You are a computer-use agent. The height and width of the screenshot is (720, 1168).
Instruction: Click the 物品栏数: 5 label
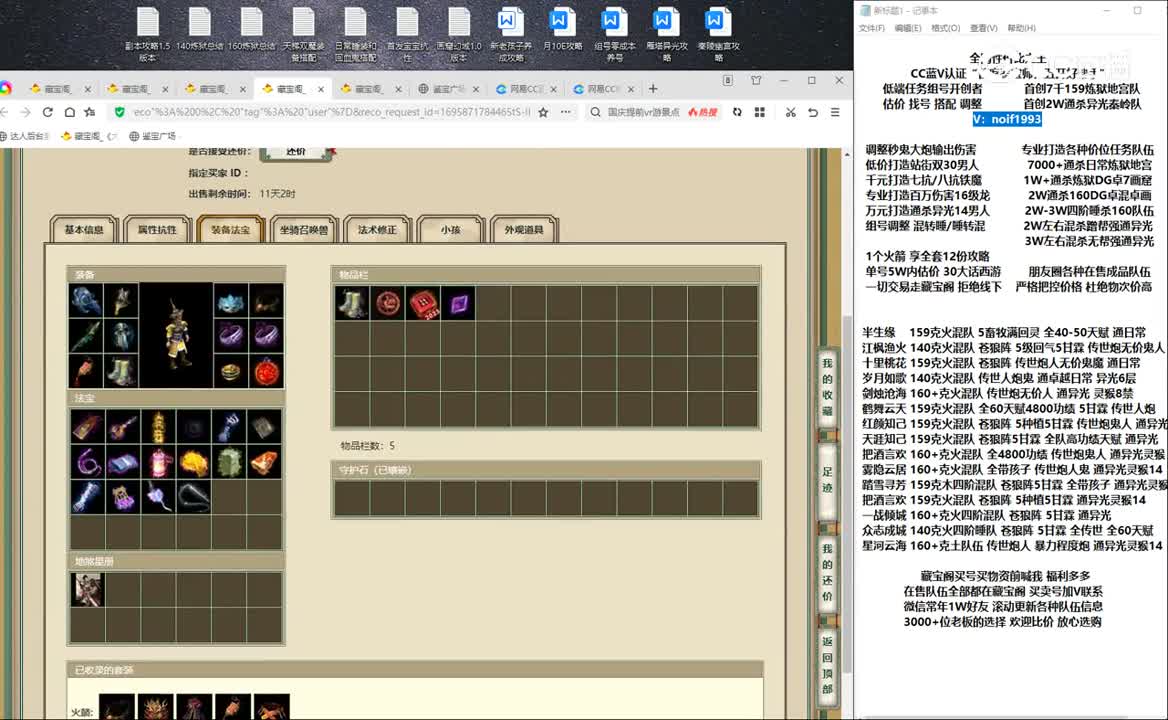[367, 446]
